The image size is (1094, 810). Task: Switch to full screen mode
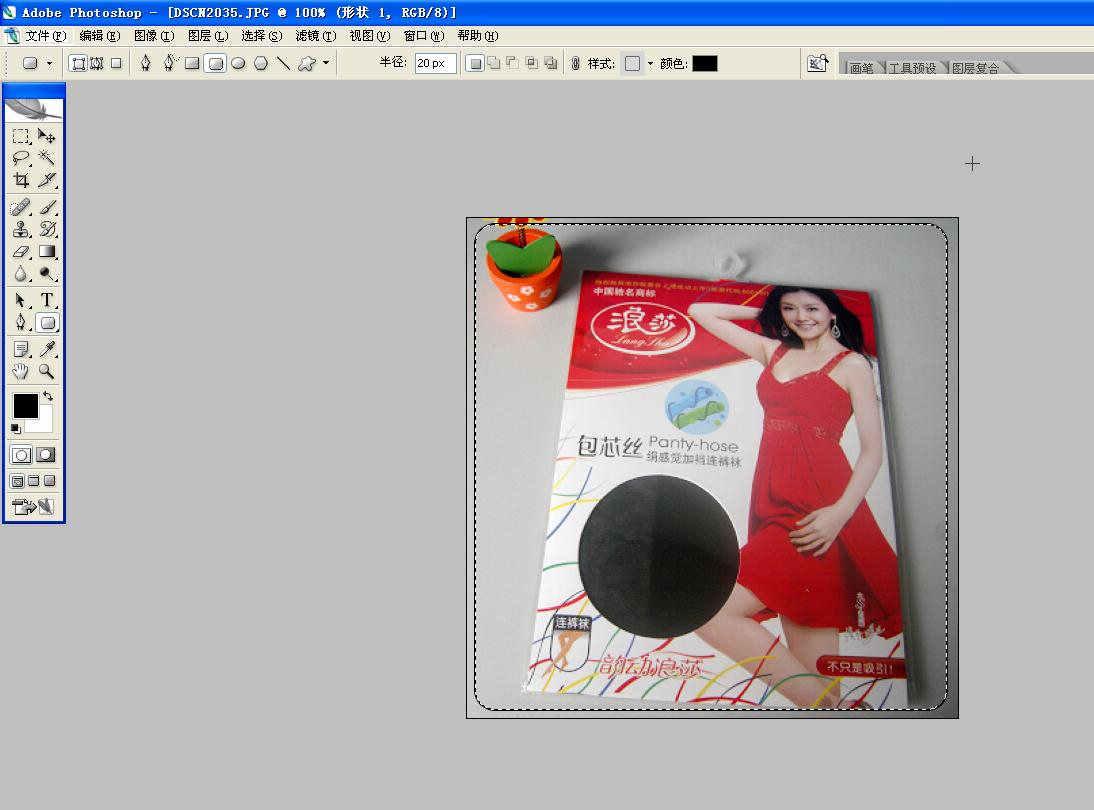point(50,481)
